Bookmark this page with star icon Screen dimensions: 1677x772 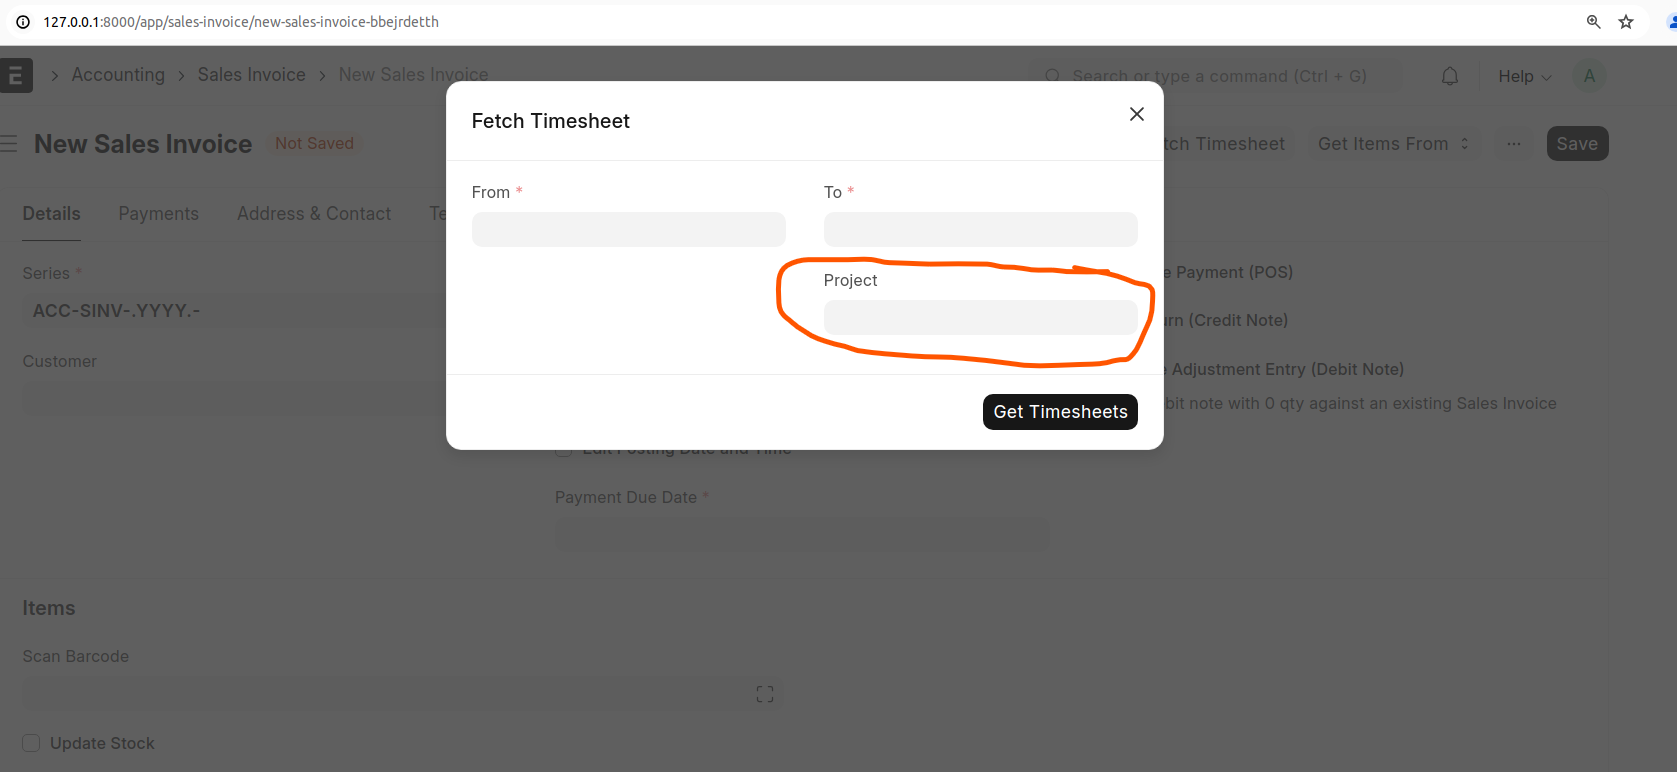[x=1626, y=22]
